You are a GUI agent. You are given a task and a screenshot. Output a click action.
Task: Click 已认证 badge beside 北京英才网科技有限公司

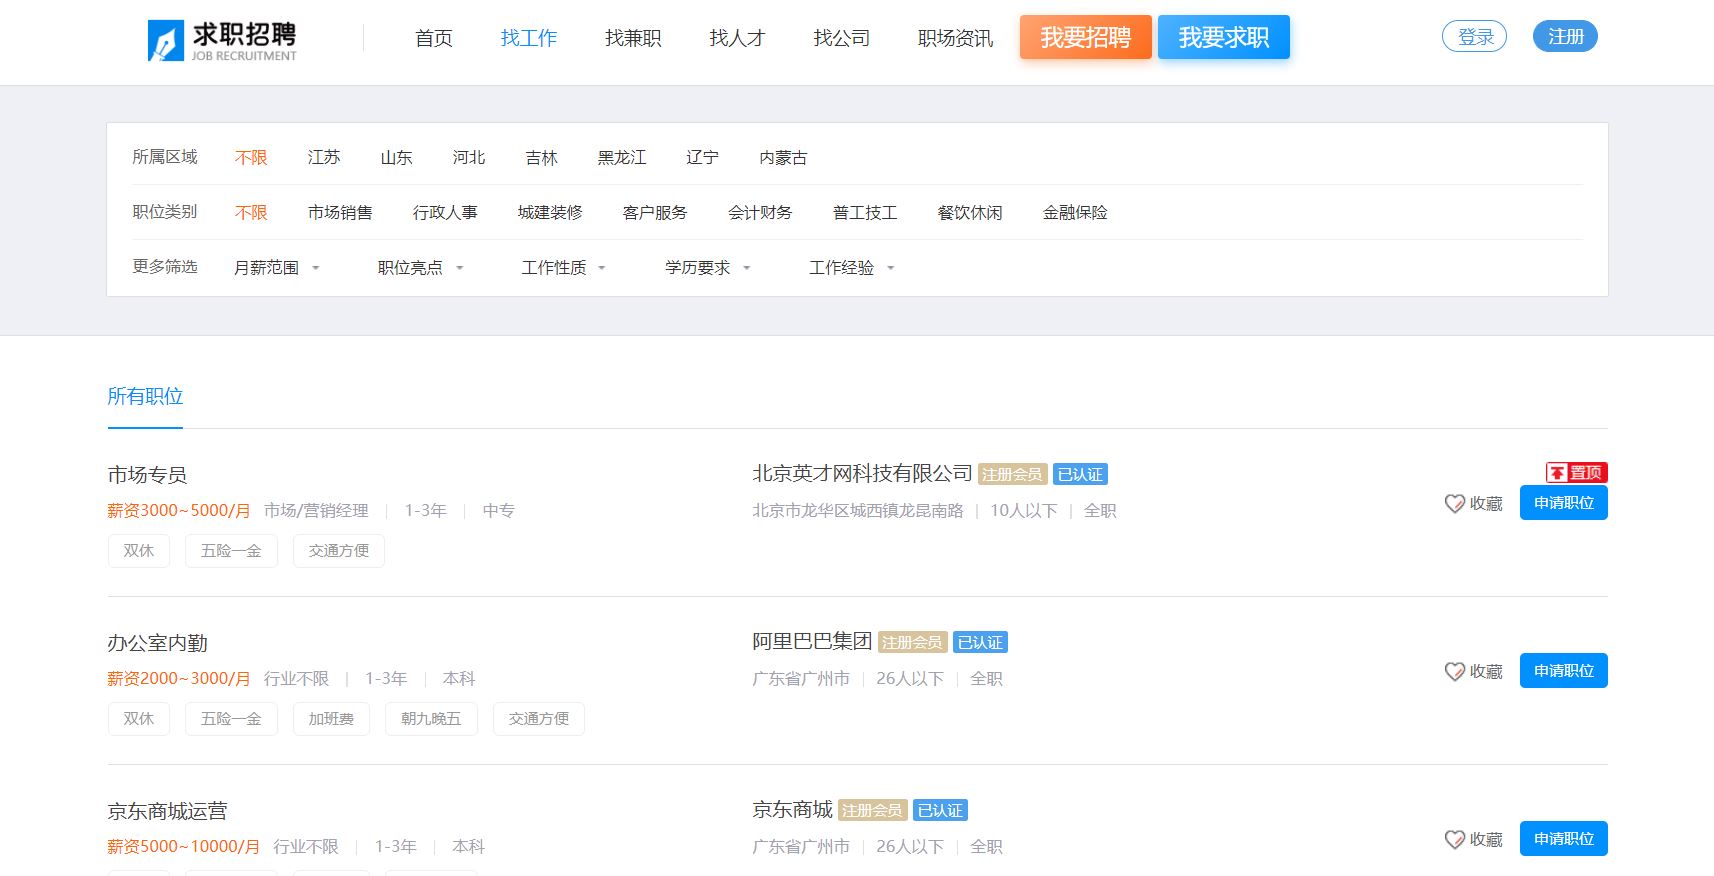(x=1080, y=475)
